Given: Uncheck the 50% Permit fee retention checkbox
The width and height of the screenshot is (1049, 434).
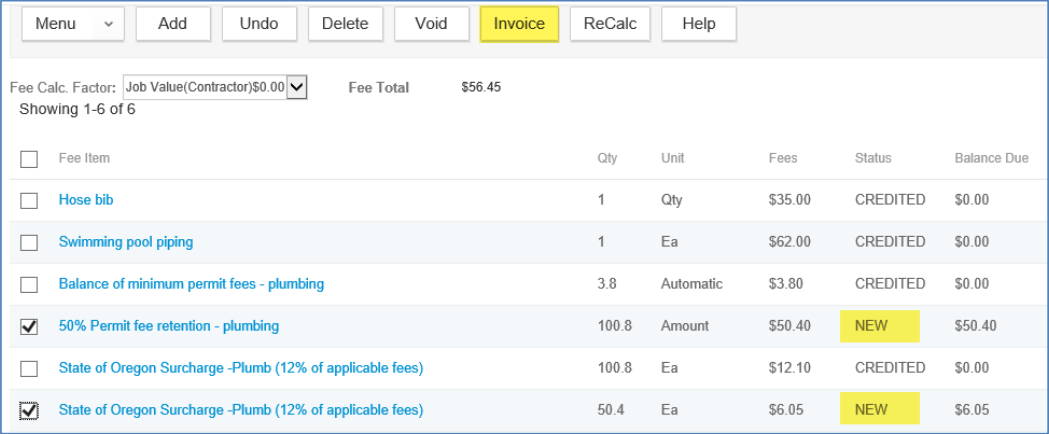Looking at the screenshot, I should click(x=29, y=327).
